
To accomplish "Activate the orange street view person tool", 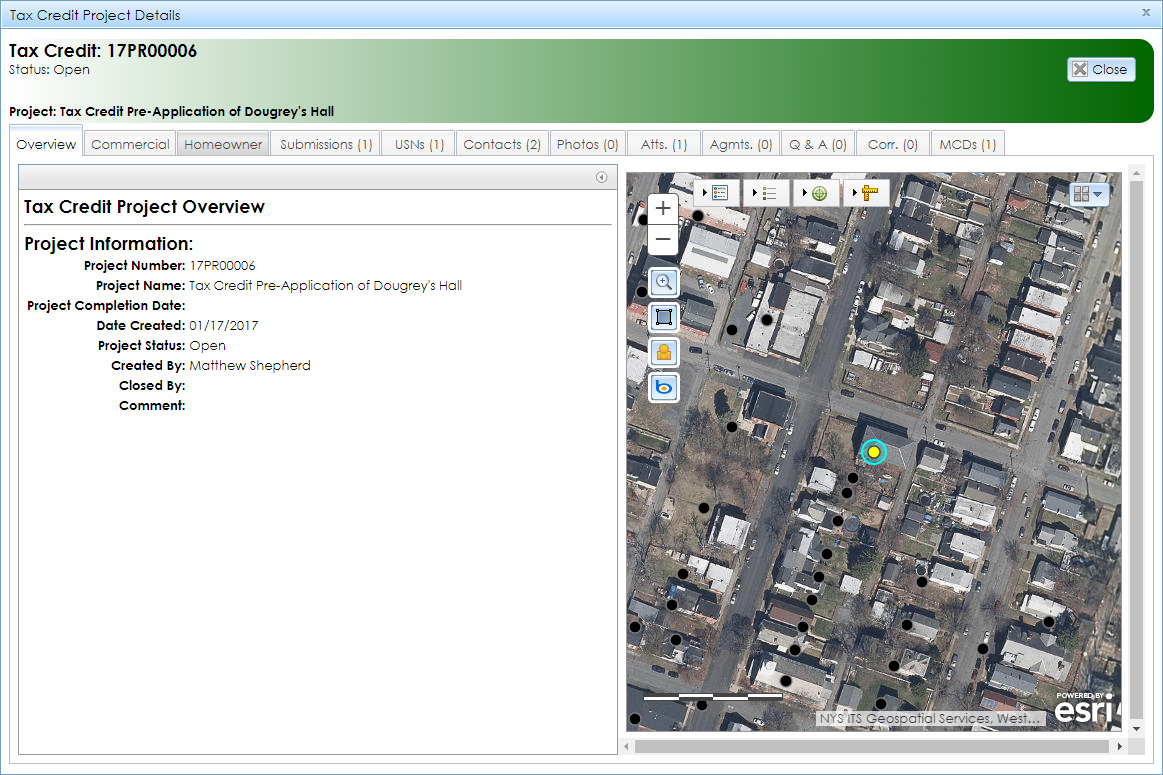I will (x=663, y=352).
